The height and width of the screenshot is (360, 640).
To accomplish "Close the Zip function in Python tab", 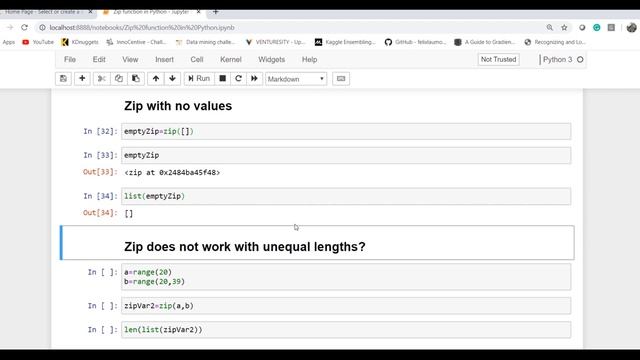I will pos(198,12).
